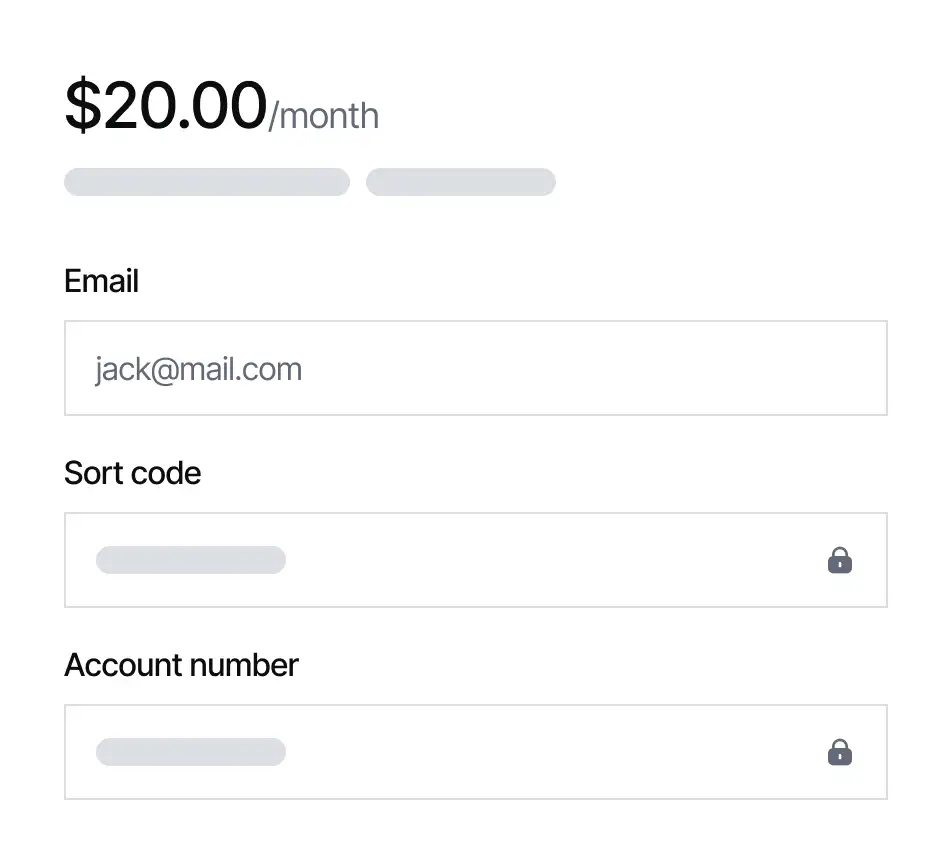952x864 pixels.
Task: Focus the Account number input field
Action: [x=475, y=752]
